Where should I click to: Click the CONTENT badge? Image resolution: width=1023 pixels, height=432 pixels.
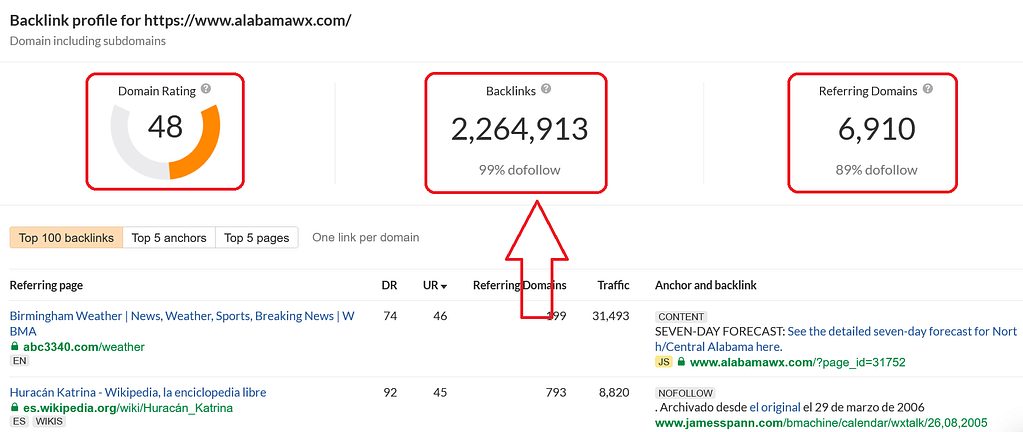pos(681,316)
